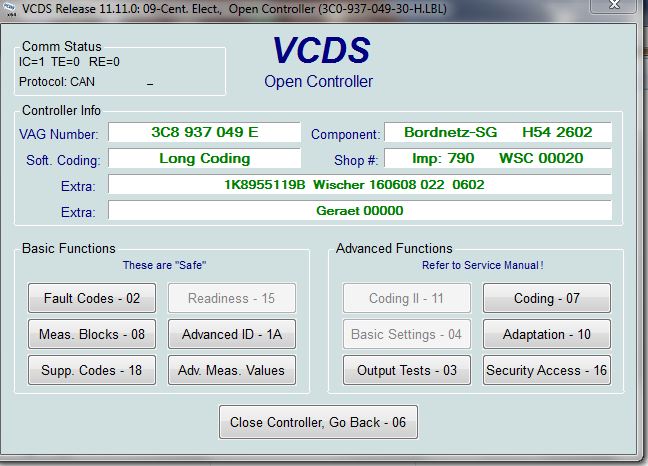Image resolution: width=648 pixels, height=466 pixels.
Task: Click the VAG Number field
Action: [204, 132]
